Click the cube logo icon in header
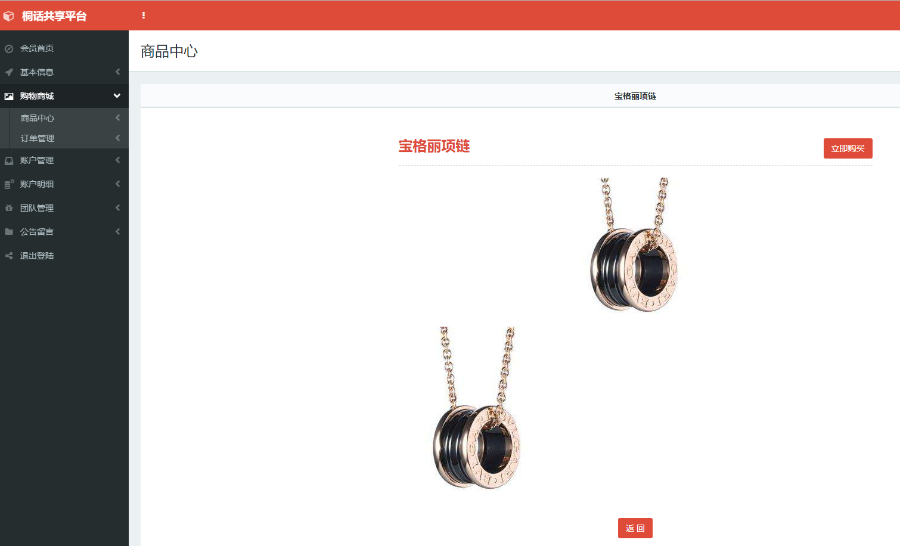 (x=9, y=16)
